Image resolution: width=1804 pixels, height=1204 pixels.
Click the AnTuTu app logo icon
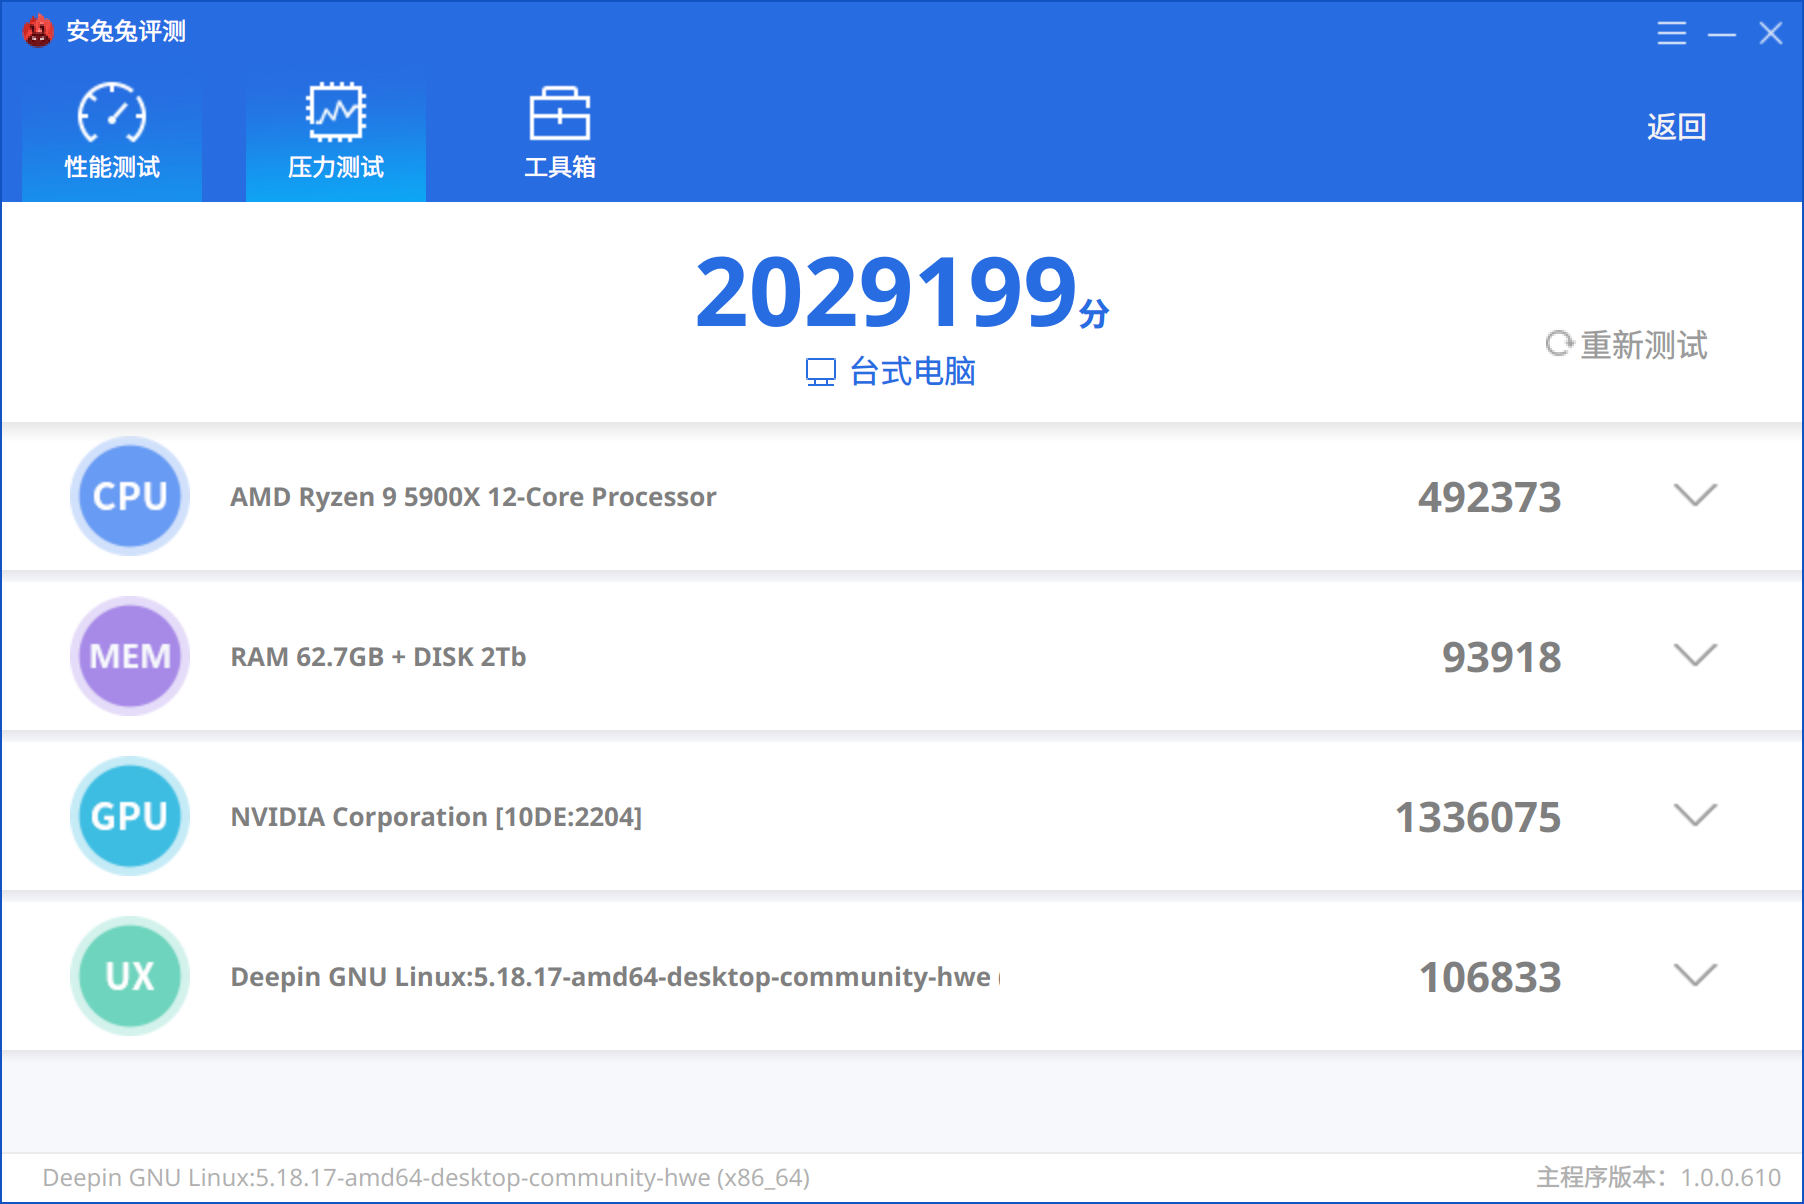coord(38,31)
